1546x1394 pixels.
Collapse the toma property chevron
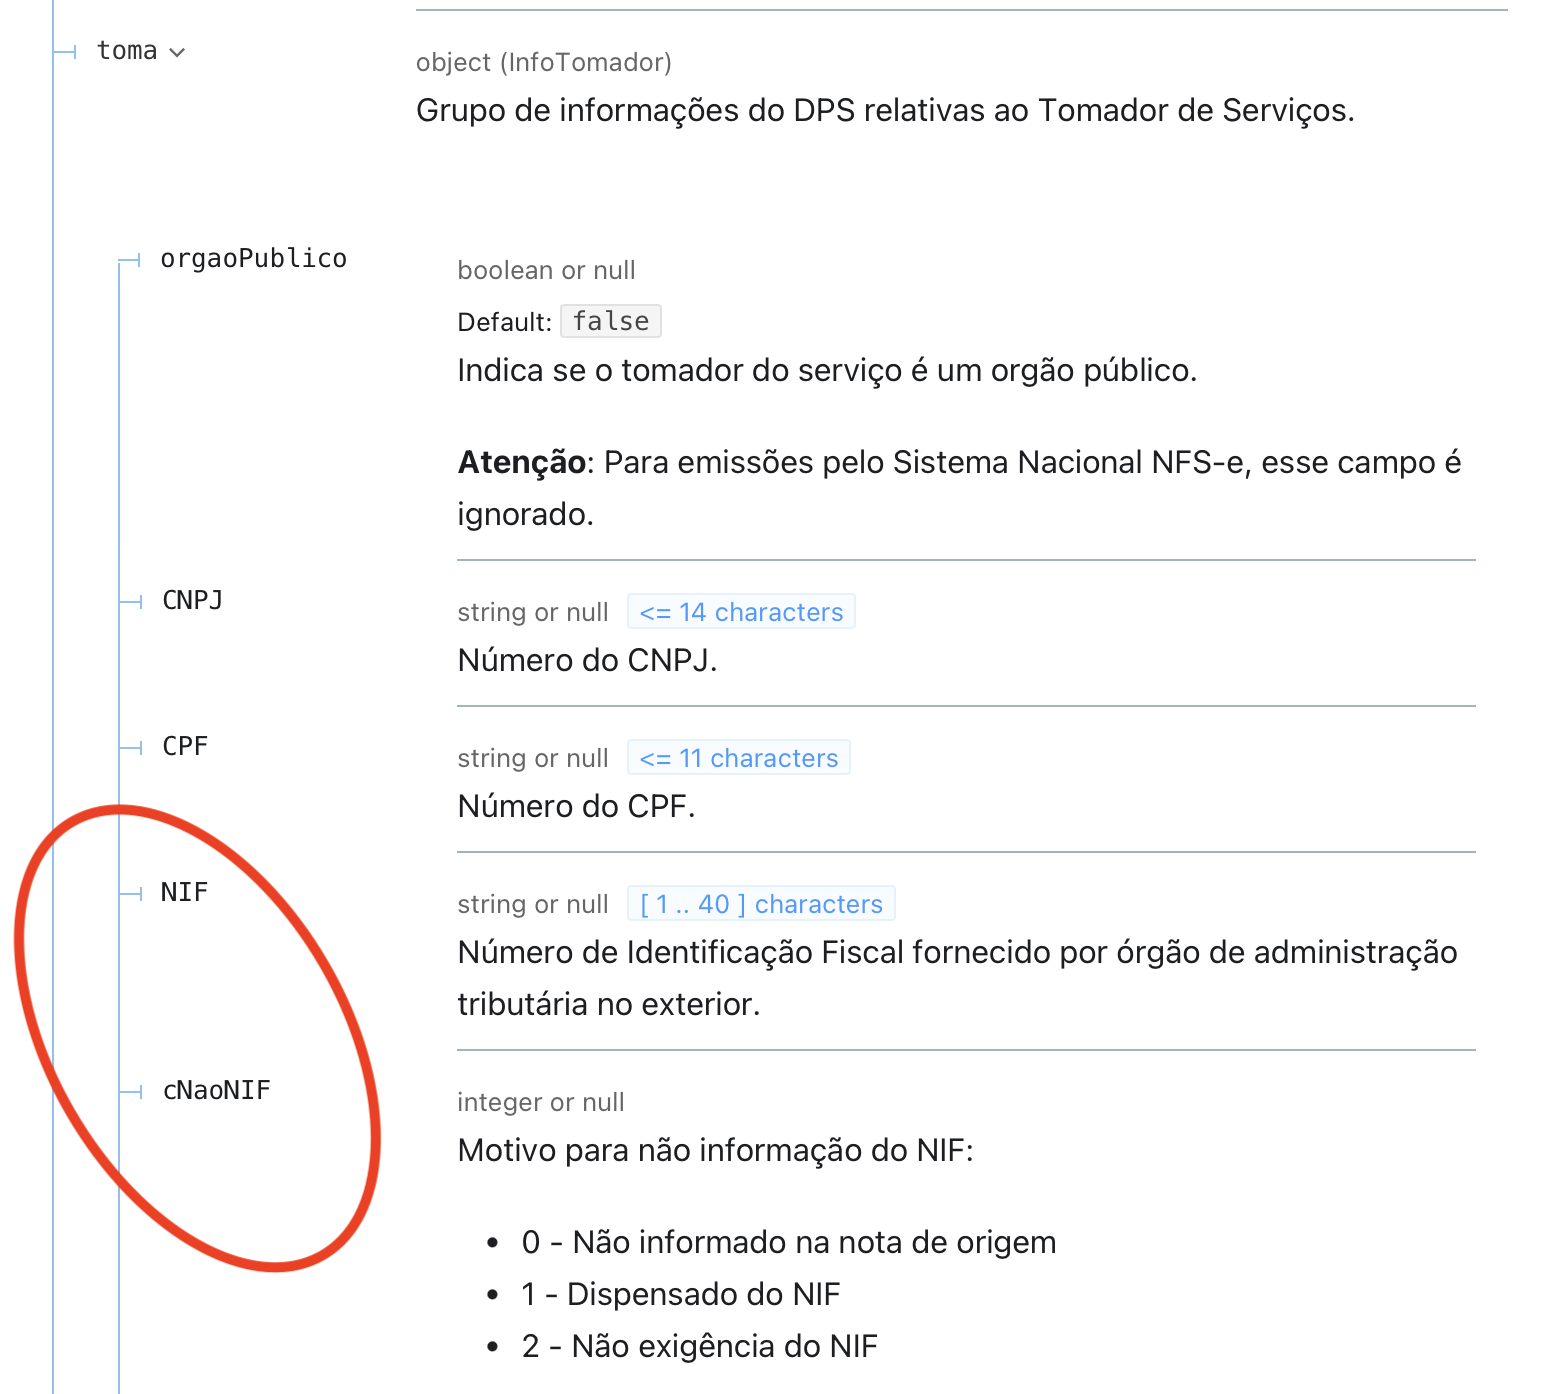click(178, 52)
